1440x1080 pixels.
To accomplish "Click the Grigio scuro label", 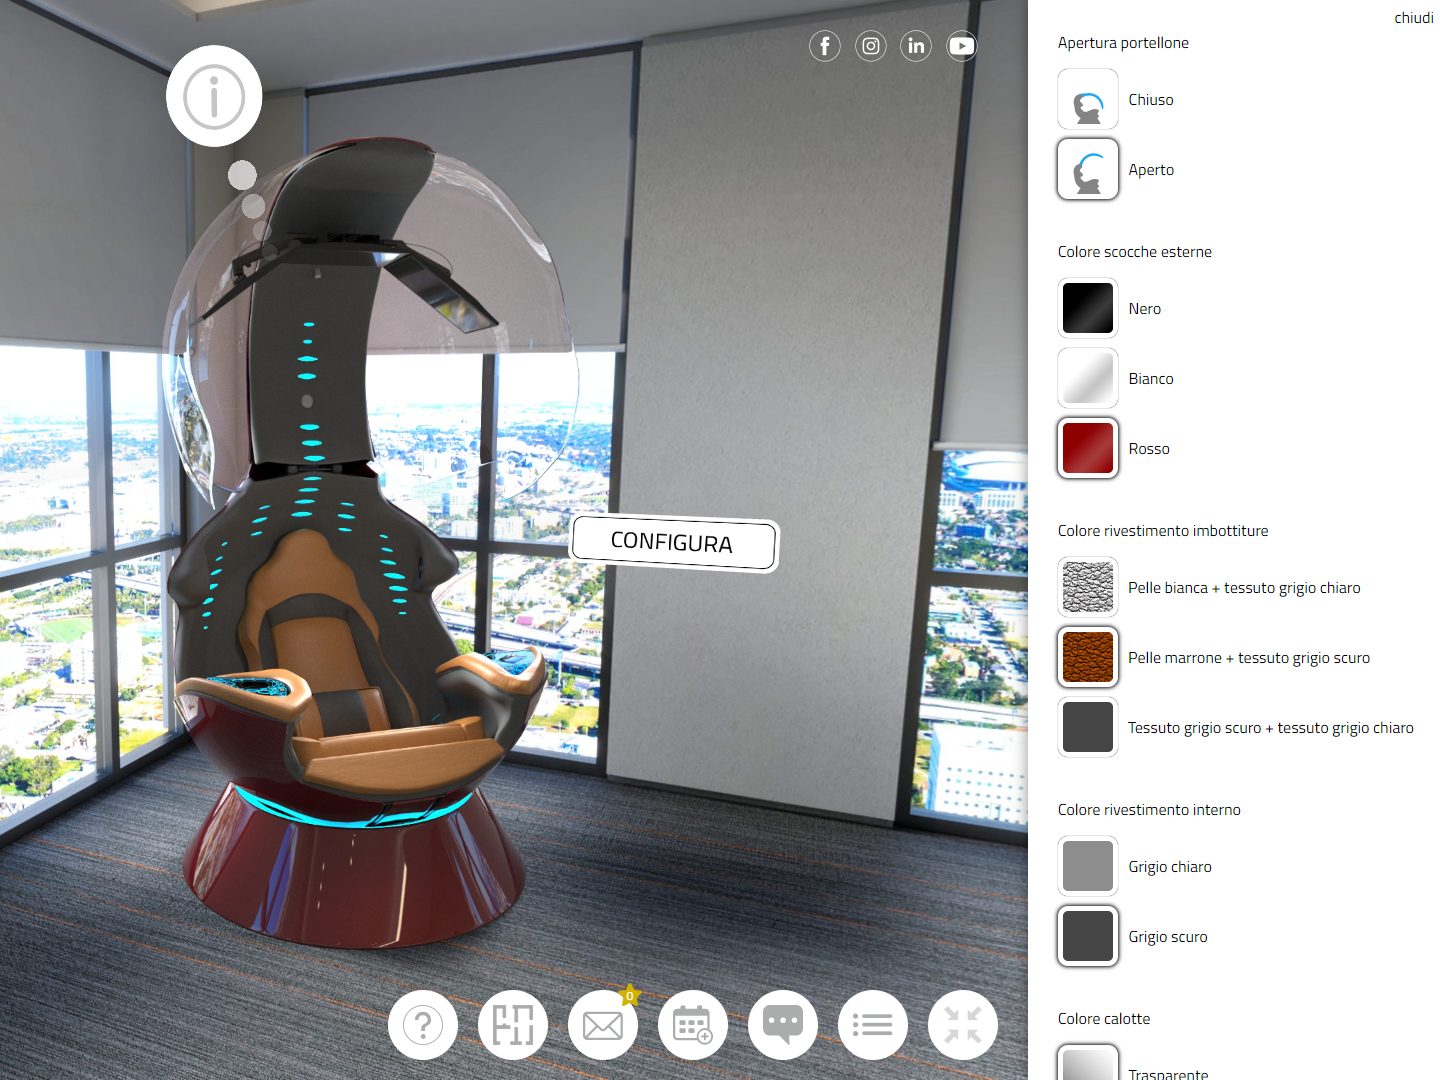I will point(1168,937).
